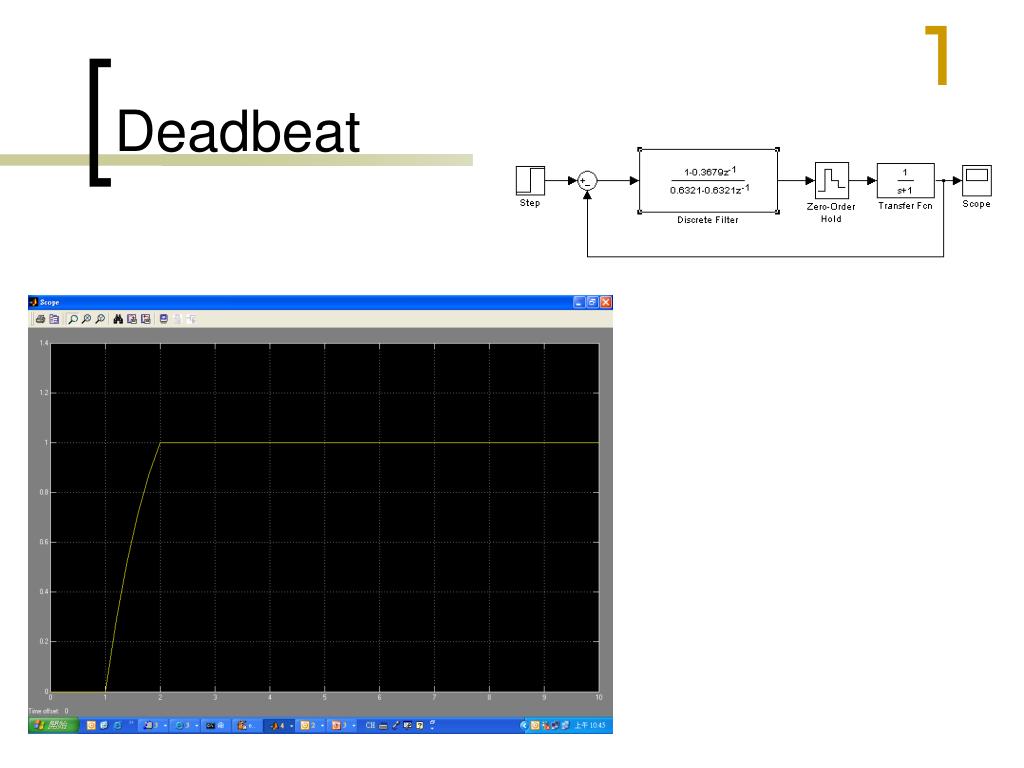
Task: Click the Deadbeat slide title
Action: 238,131
